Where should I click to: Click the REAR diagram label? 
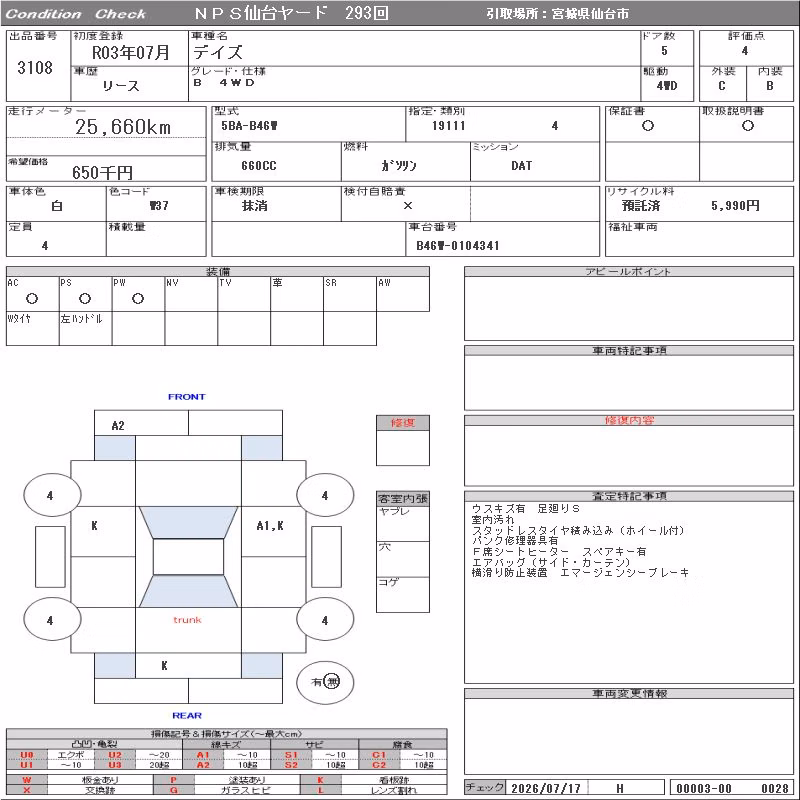tap(187, 715)
